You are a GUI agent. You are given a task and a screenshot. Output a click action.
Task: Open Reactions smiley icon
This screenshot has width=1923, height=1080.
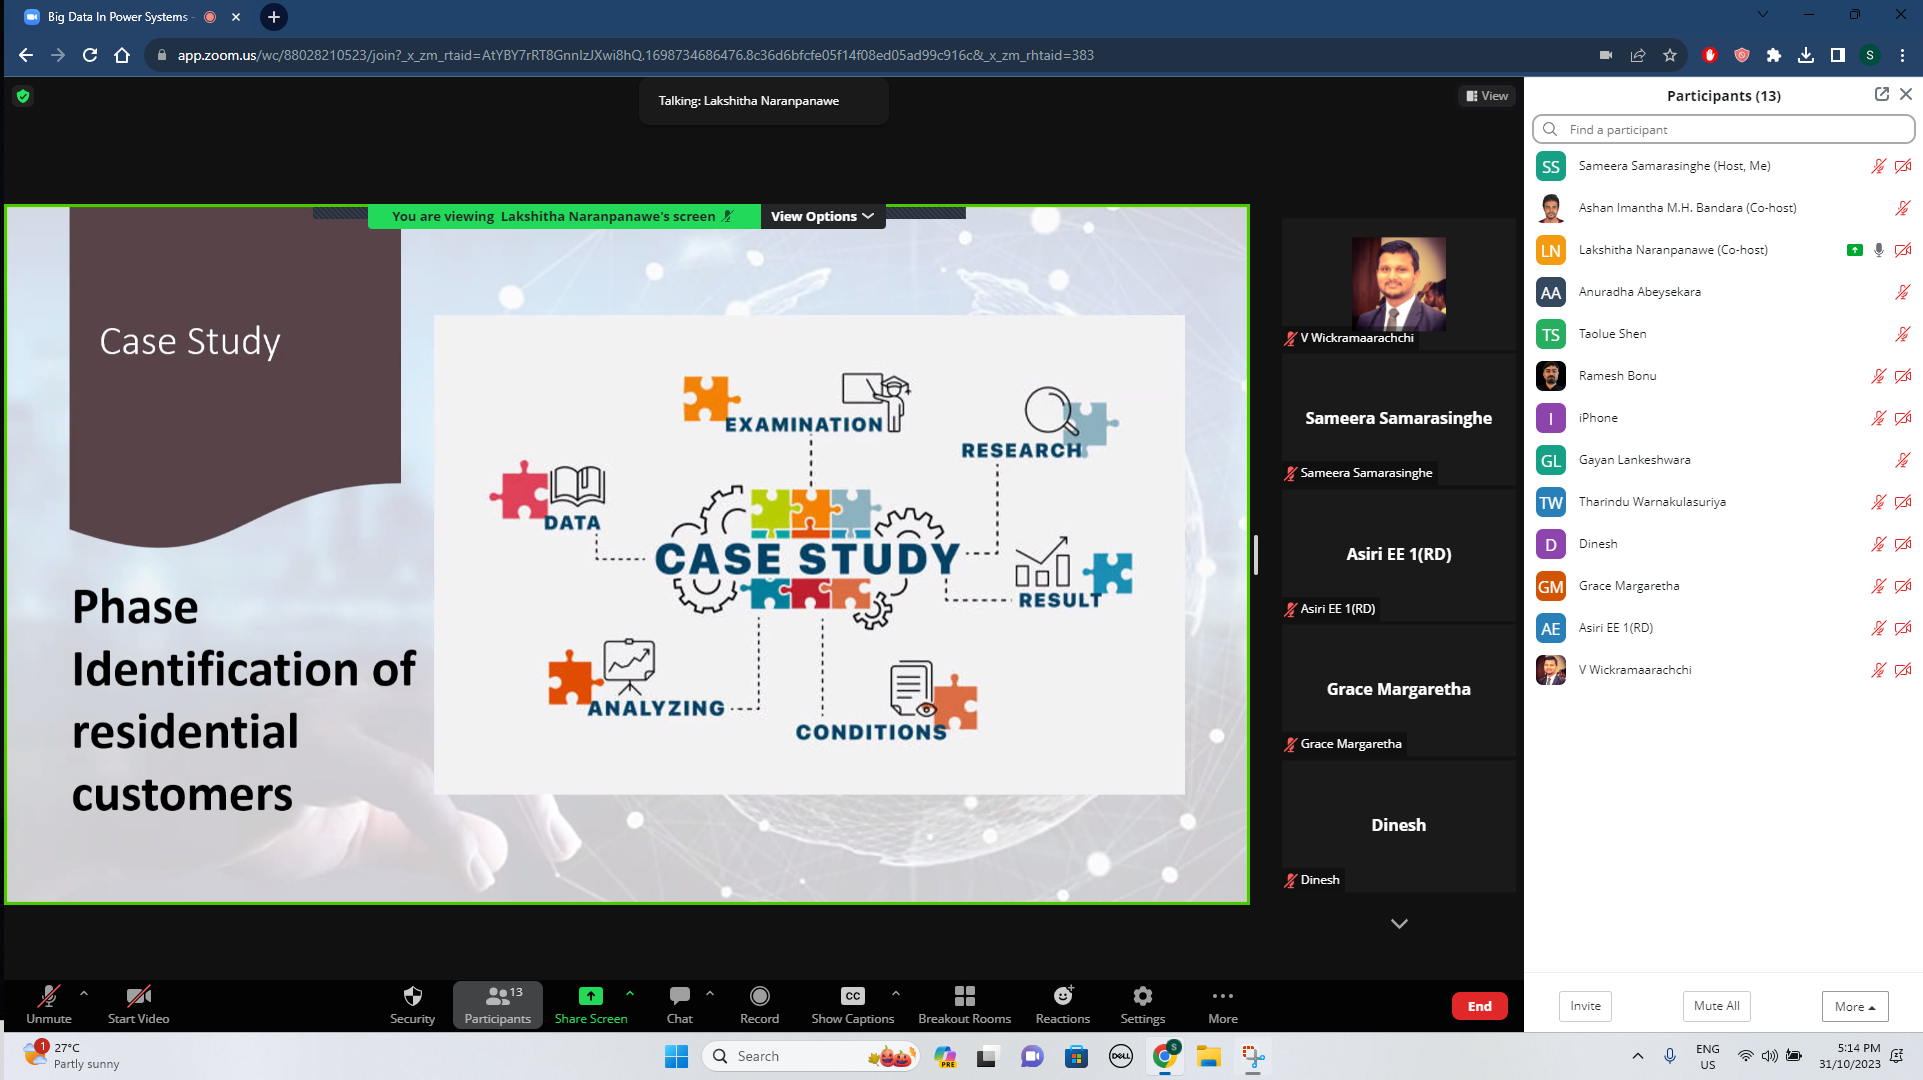pos(1062,996)
